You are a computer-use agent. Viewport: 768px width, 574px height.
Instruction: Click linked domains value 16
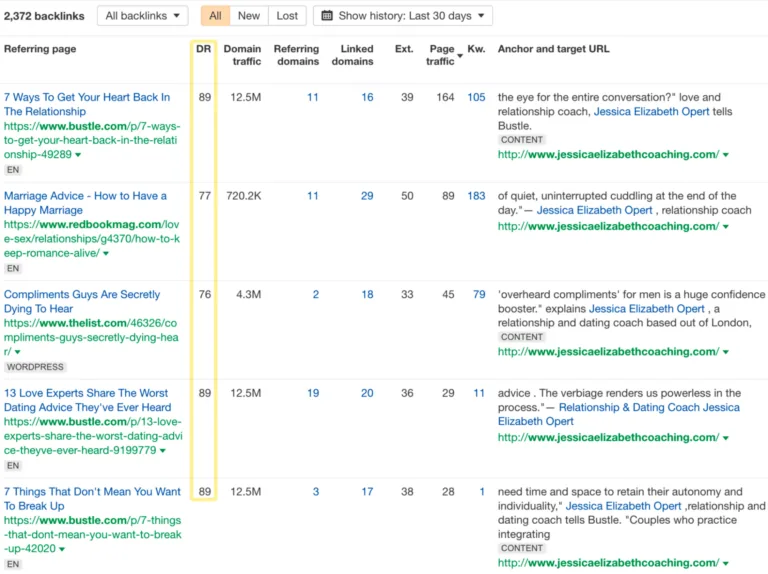tap(367, 97)
